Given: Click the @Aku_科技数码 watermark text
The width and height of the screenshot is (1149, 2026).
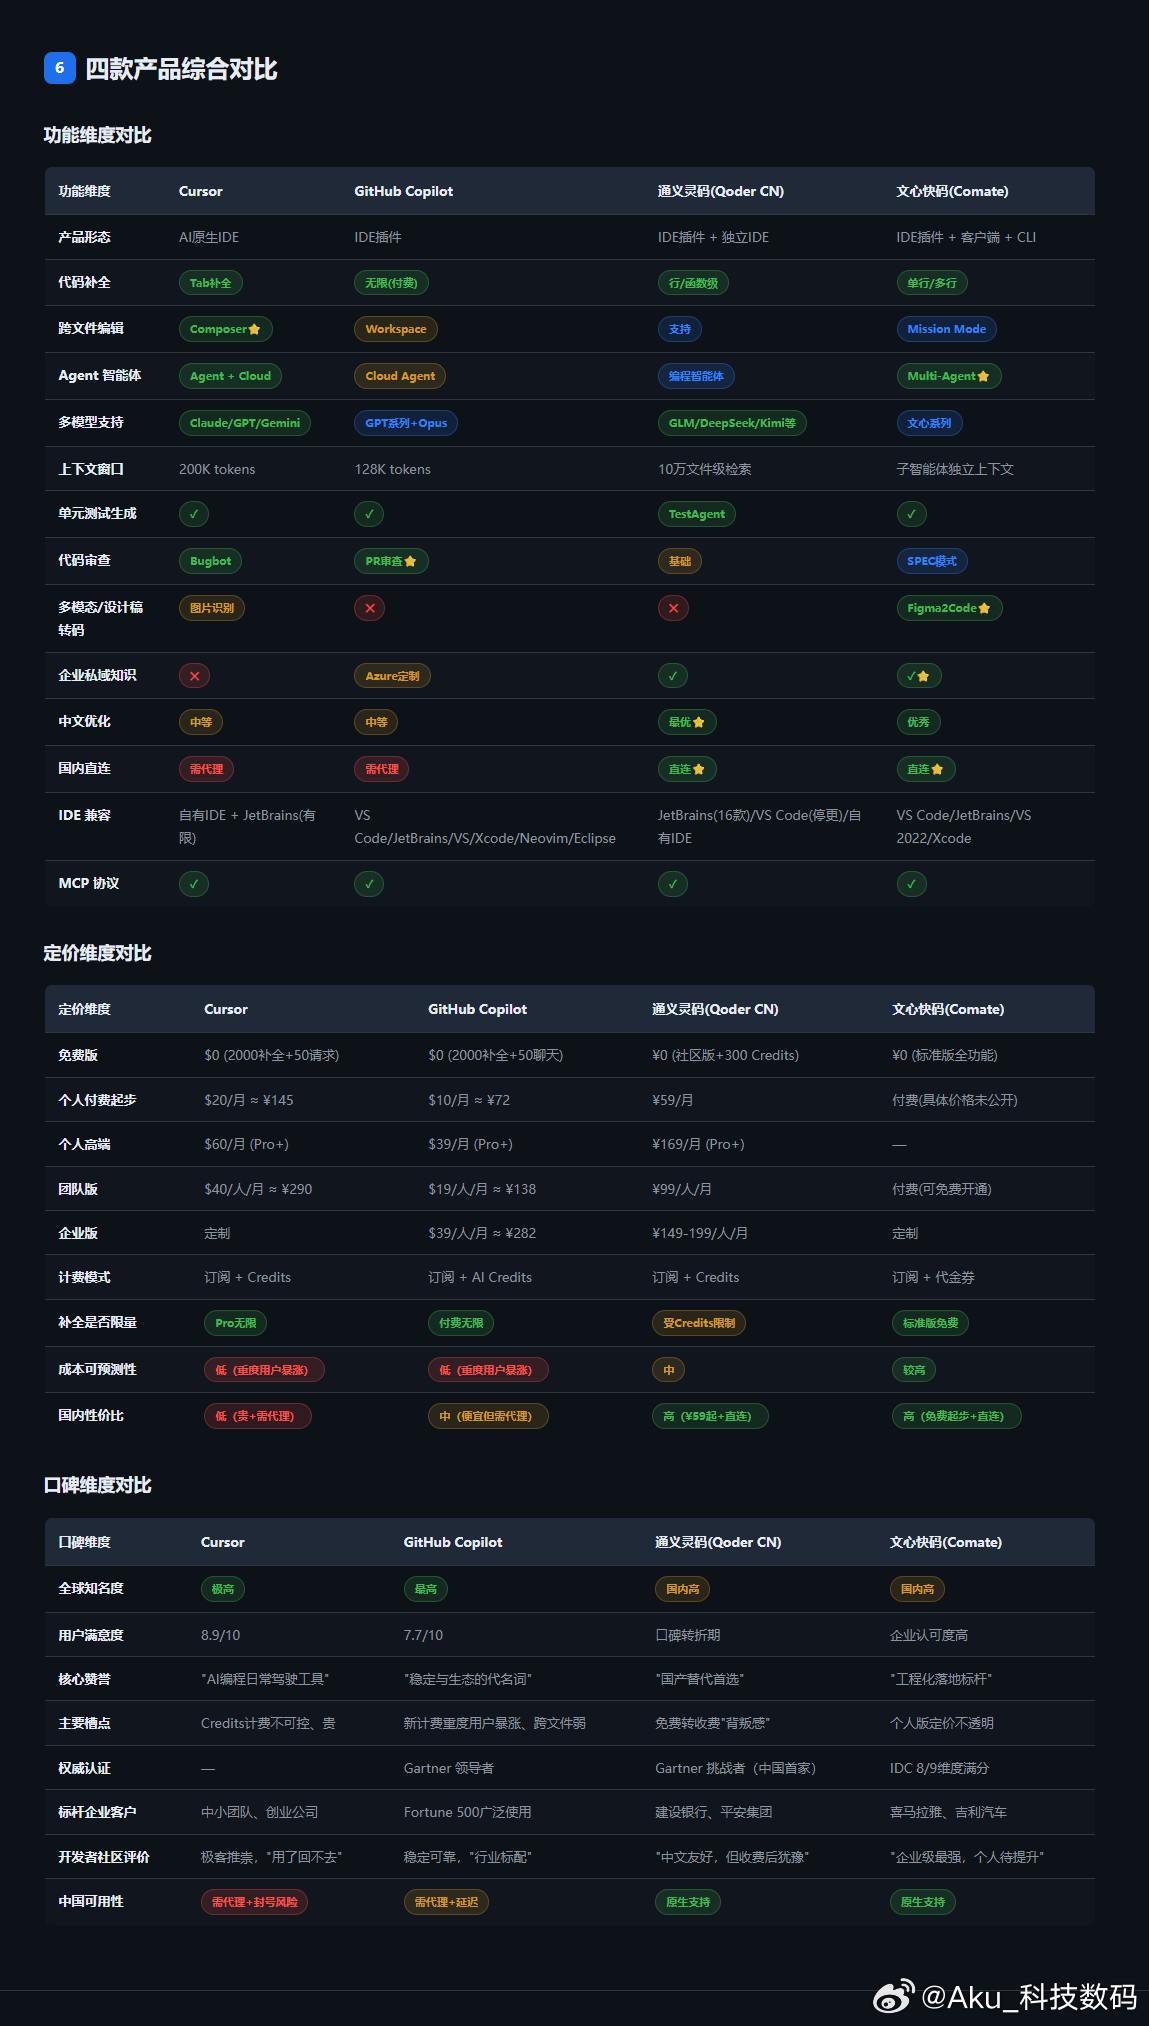Looking at the screenshot, I should click(x=1029, y=1996).
